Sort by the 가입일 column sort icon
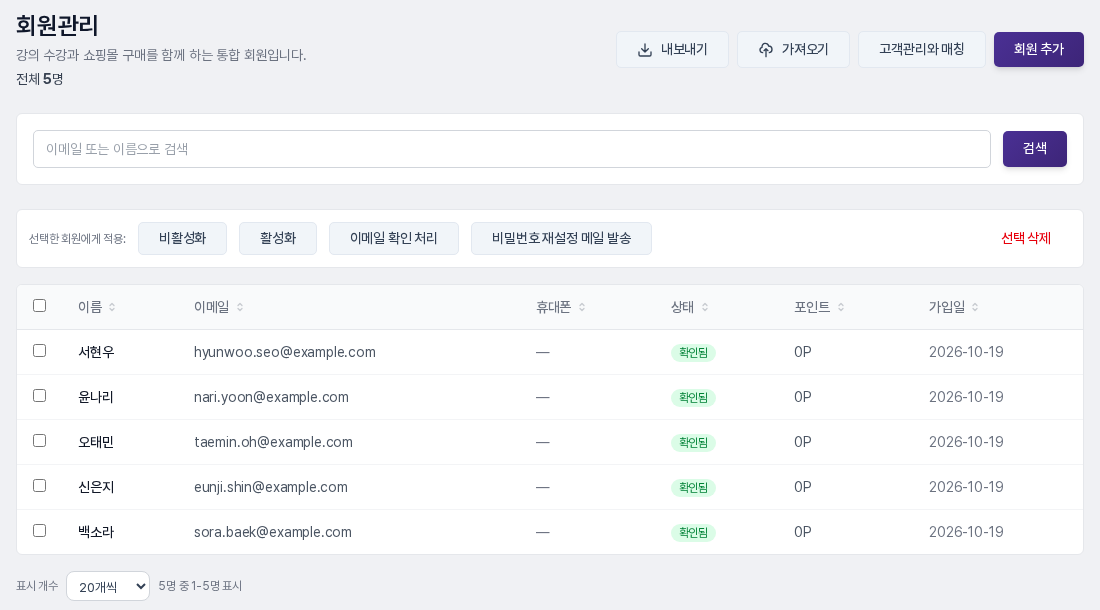 (x=975, y=307)
